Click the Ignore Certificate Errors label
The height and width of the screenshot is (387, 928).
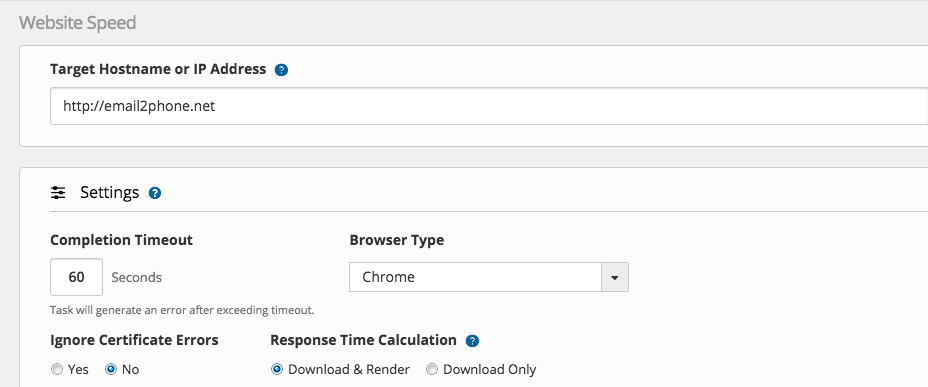tap(134, 340)
